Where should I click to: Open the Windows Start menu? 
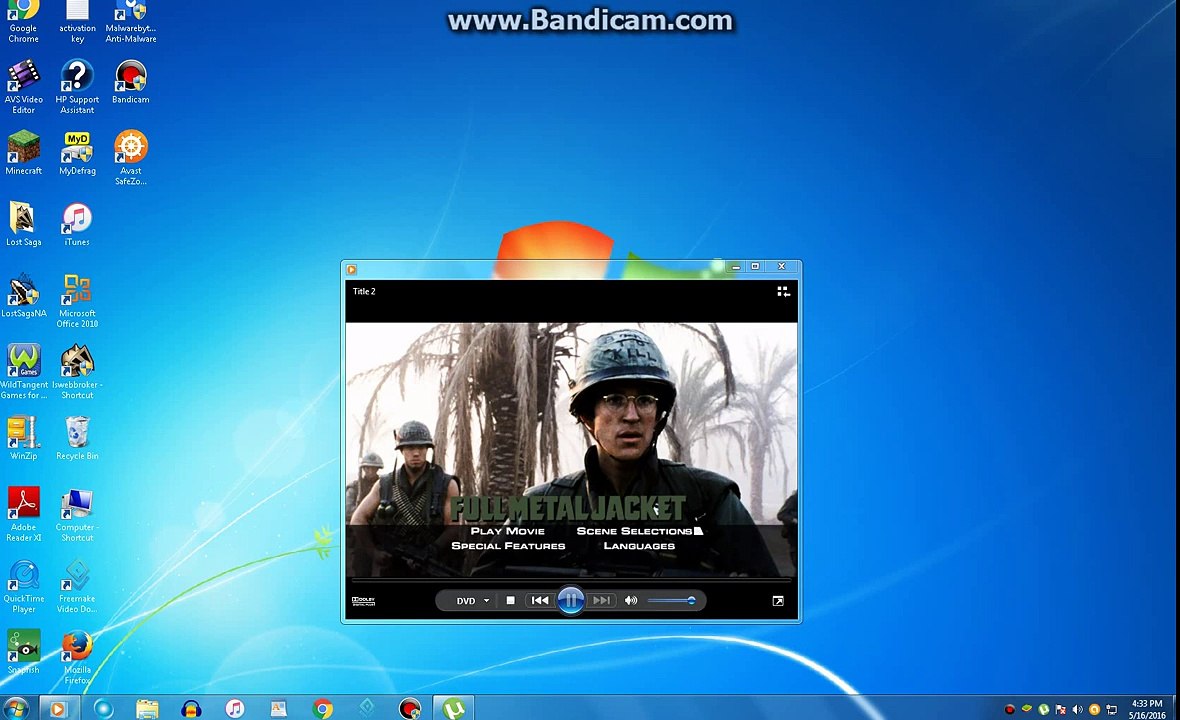15,708
